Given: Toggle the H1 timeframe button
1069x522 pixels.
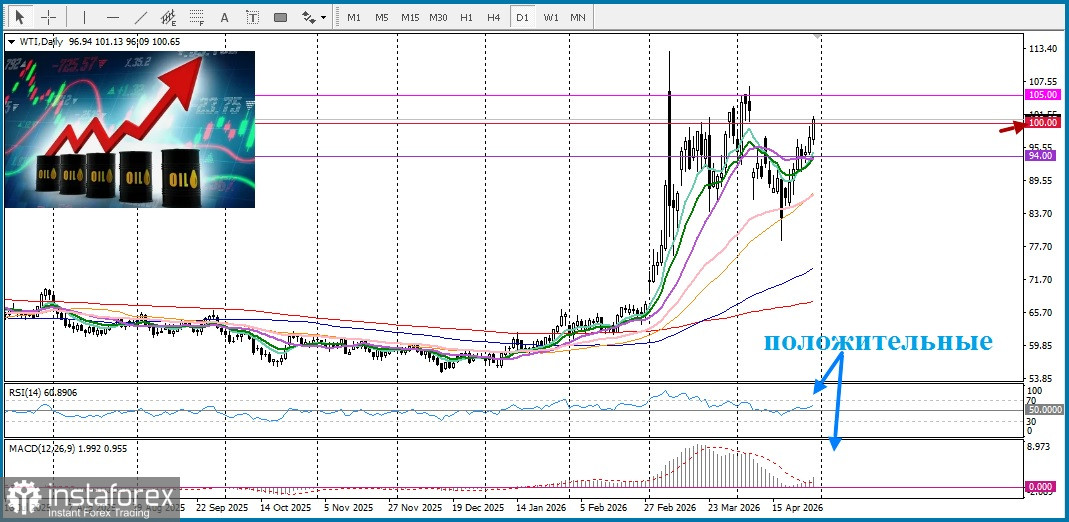Looking at the screenshot, I should click(466, 17).
